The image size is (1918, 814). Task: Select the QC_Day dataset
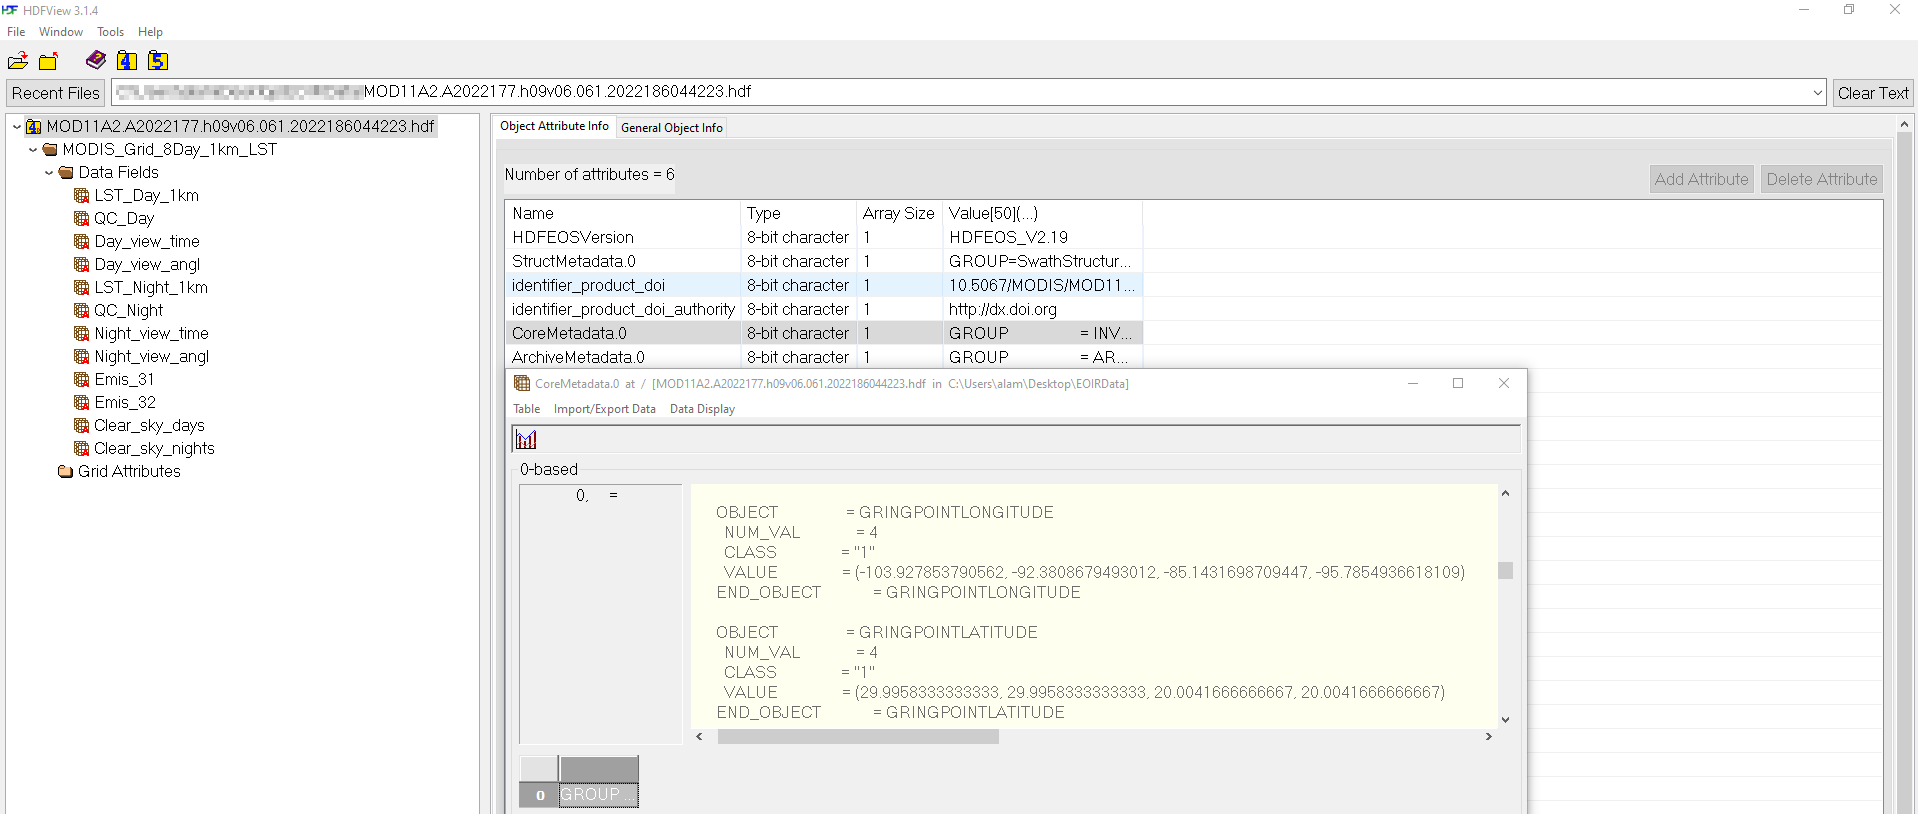point(124,218)
